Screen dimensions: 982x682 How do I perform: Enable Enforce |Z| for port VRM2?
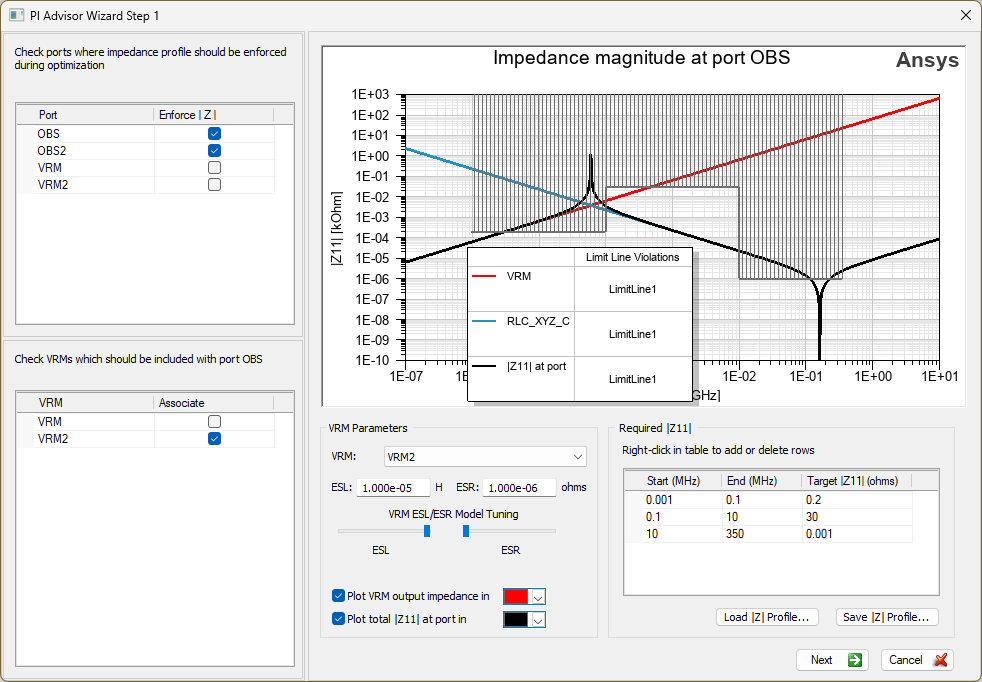[214, 184]
